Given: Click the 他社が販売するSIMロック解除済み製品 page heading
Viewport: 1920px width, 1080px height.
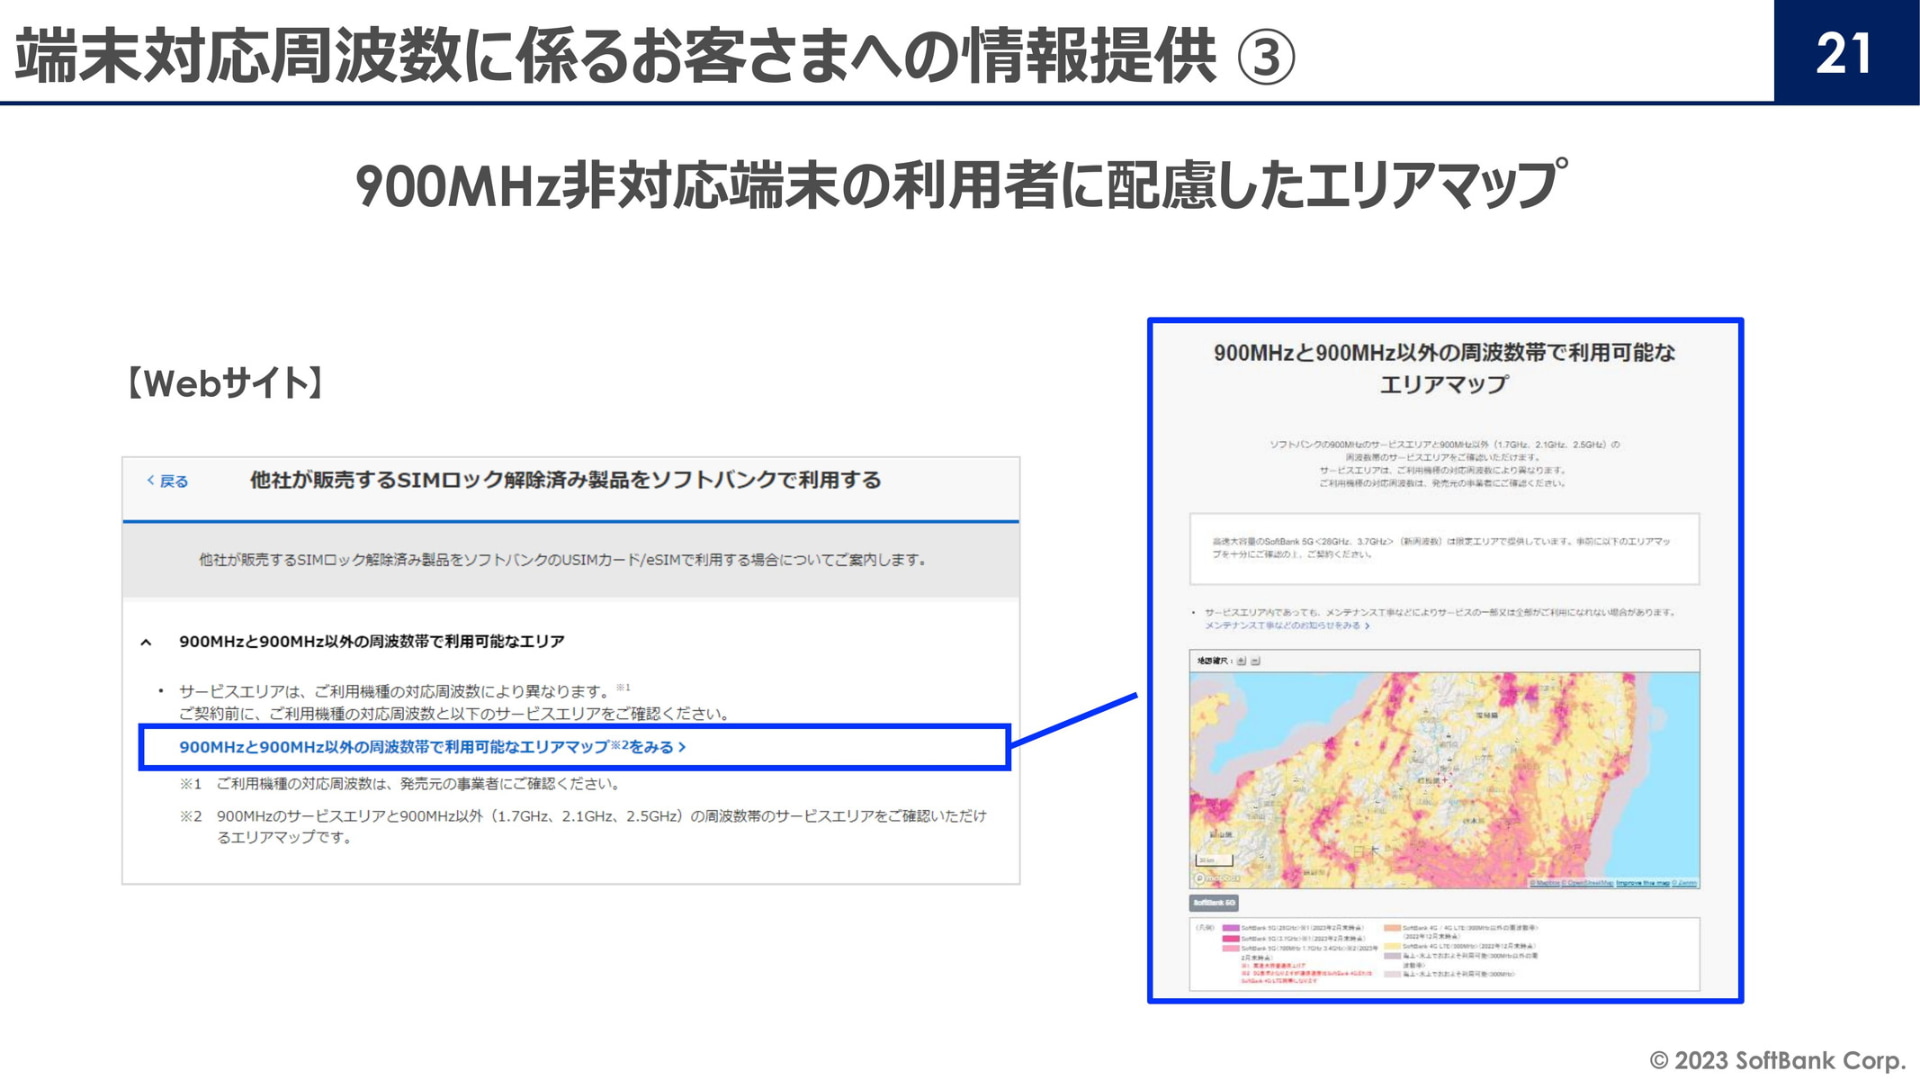Looking at the screenshot, I should pos(565,480).
